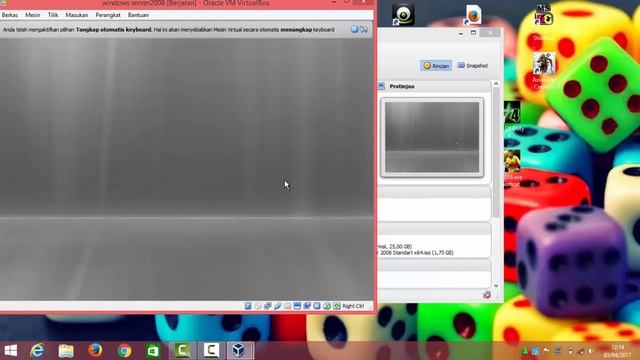Open the Berkas menu in the VM window
Viewport: 640px width, 360px height.
coord(10,15)
